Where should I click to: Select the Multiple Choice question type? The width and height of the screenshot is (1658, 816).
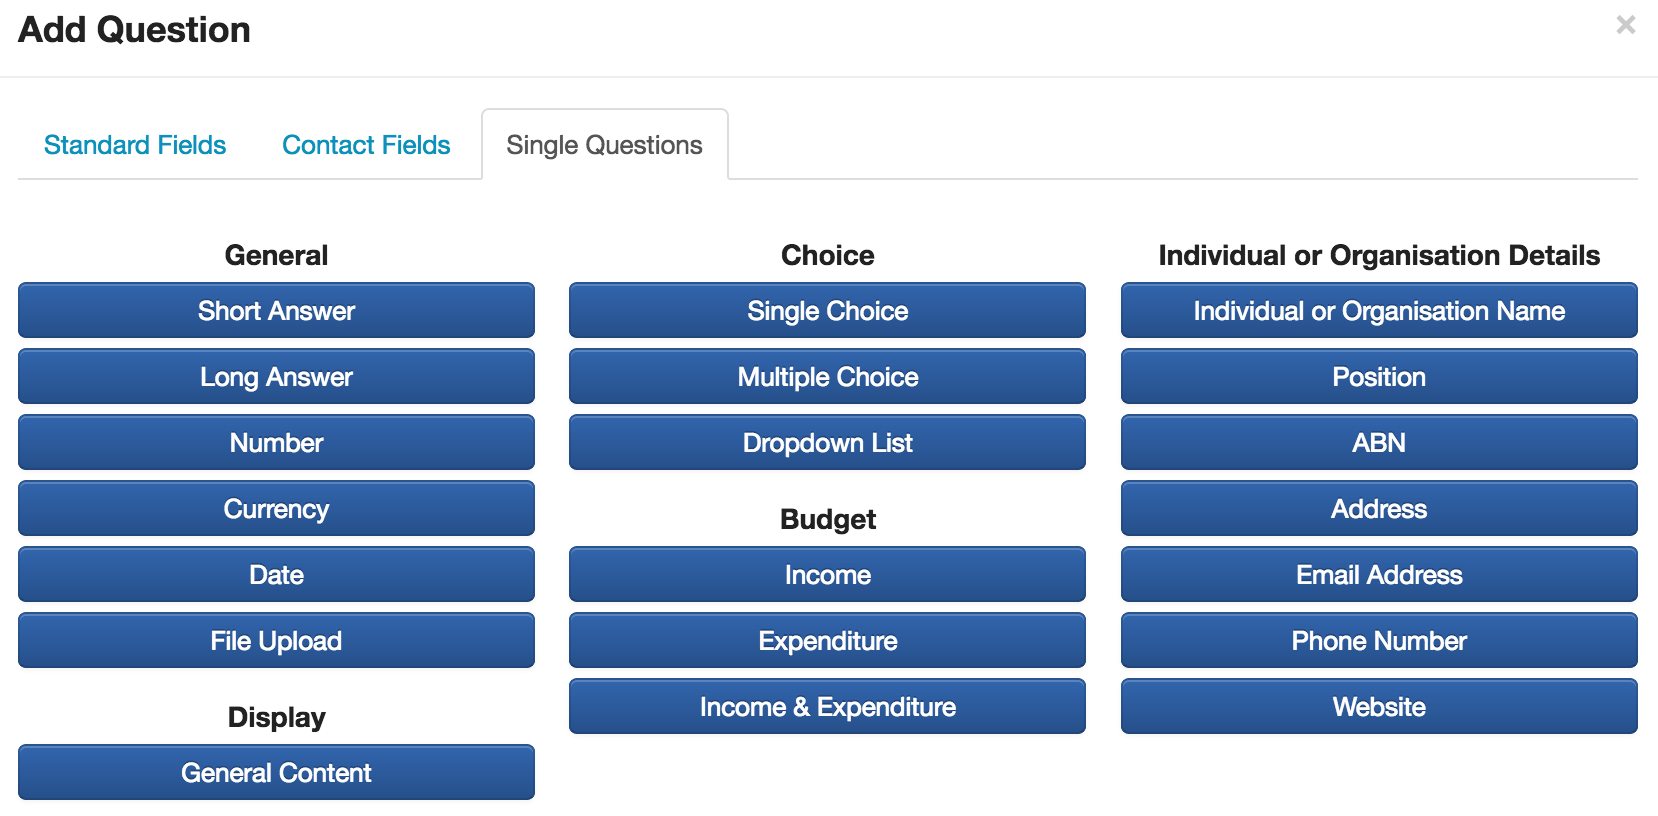(827, 377)
